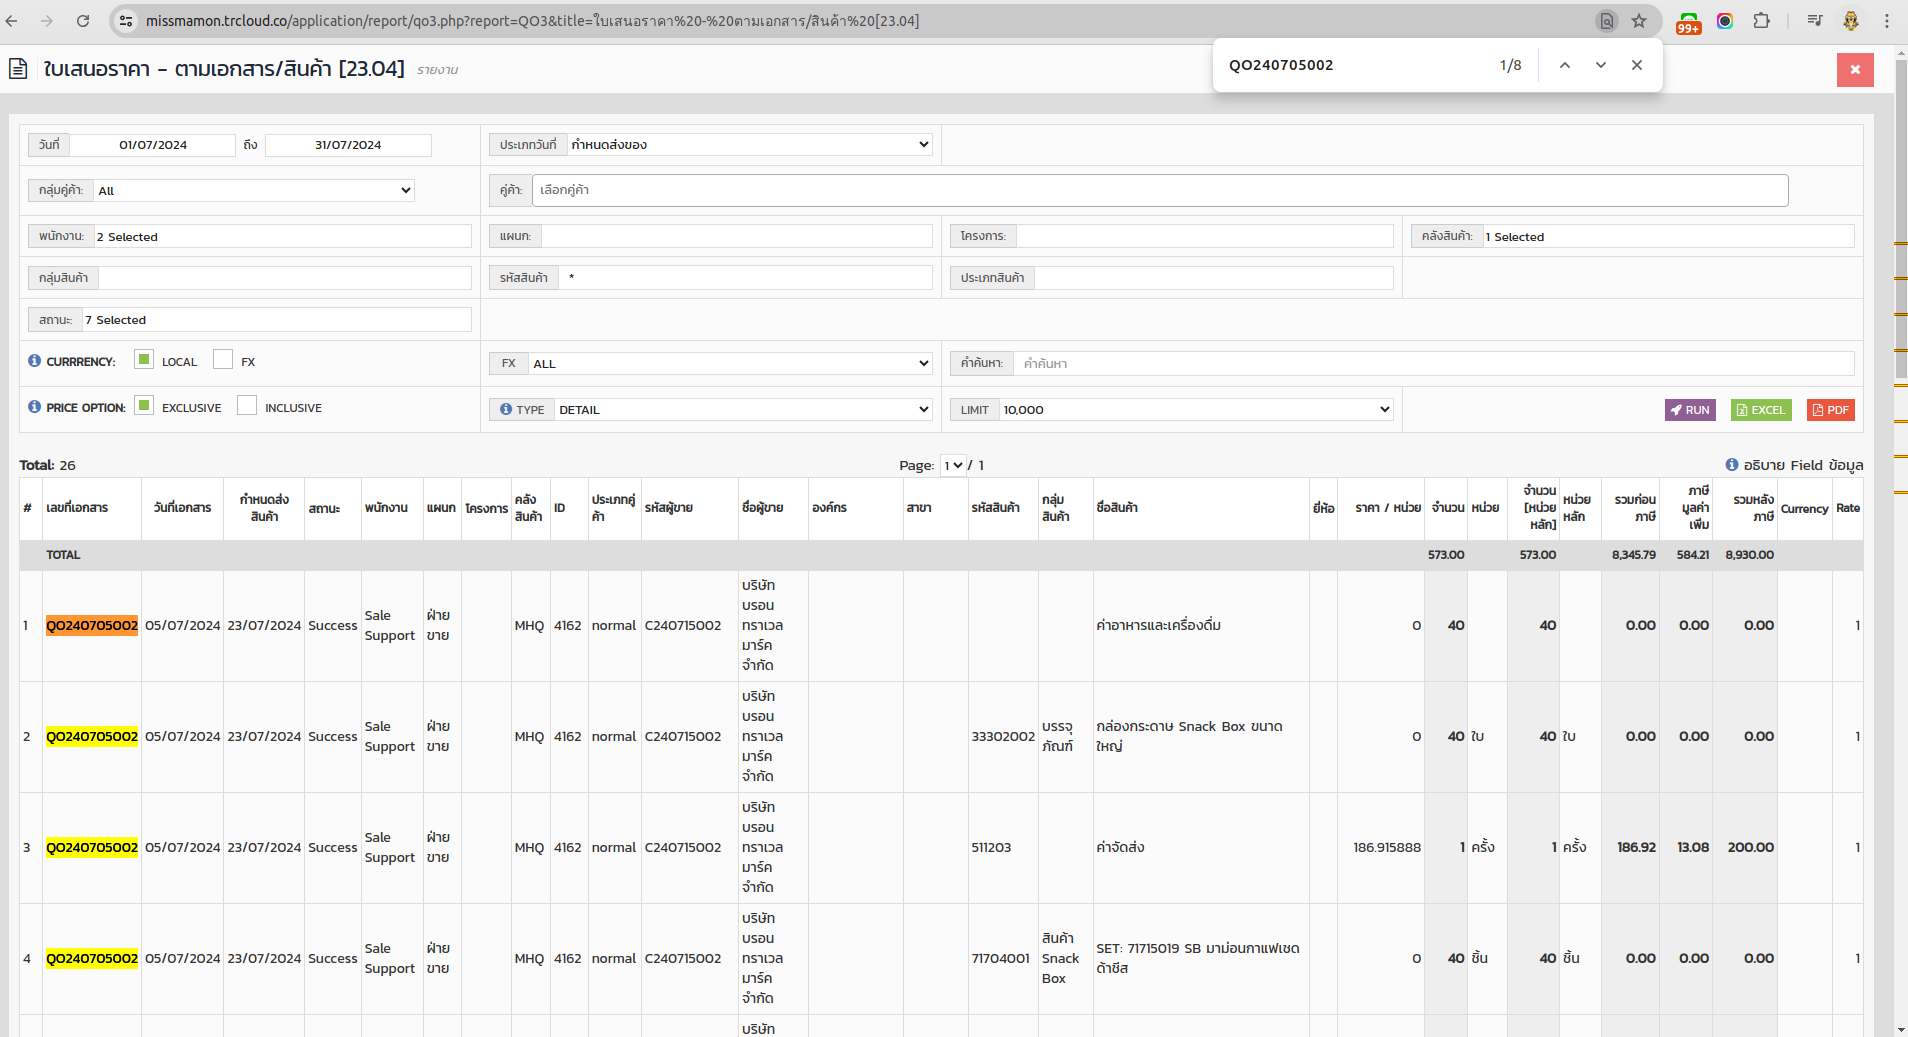This screenshot has width=1908, height=1037.
Task: Open the Page number dropdown
Action: (953, 465)
